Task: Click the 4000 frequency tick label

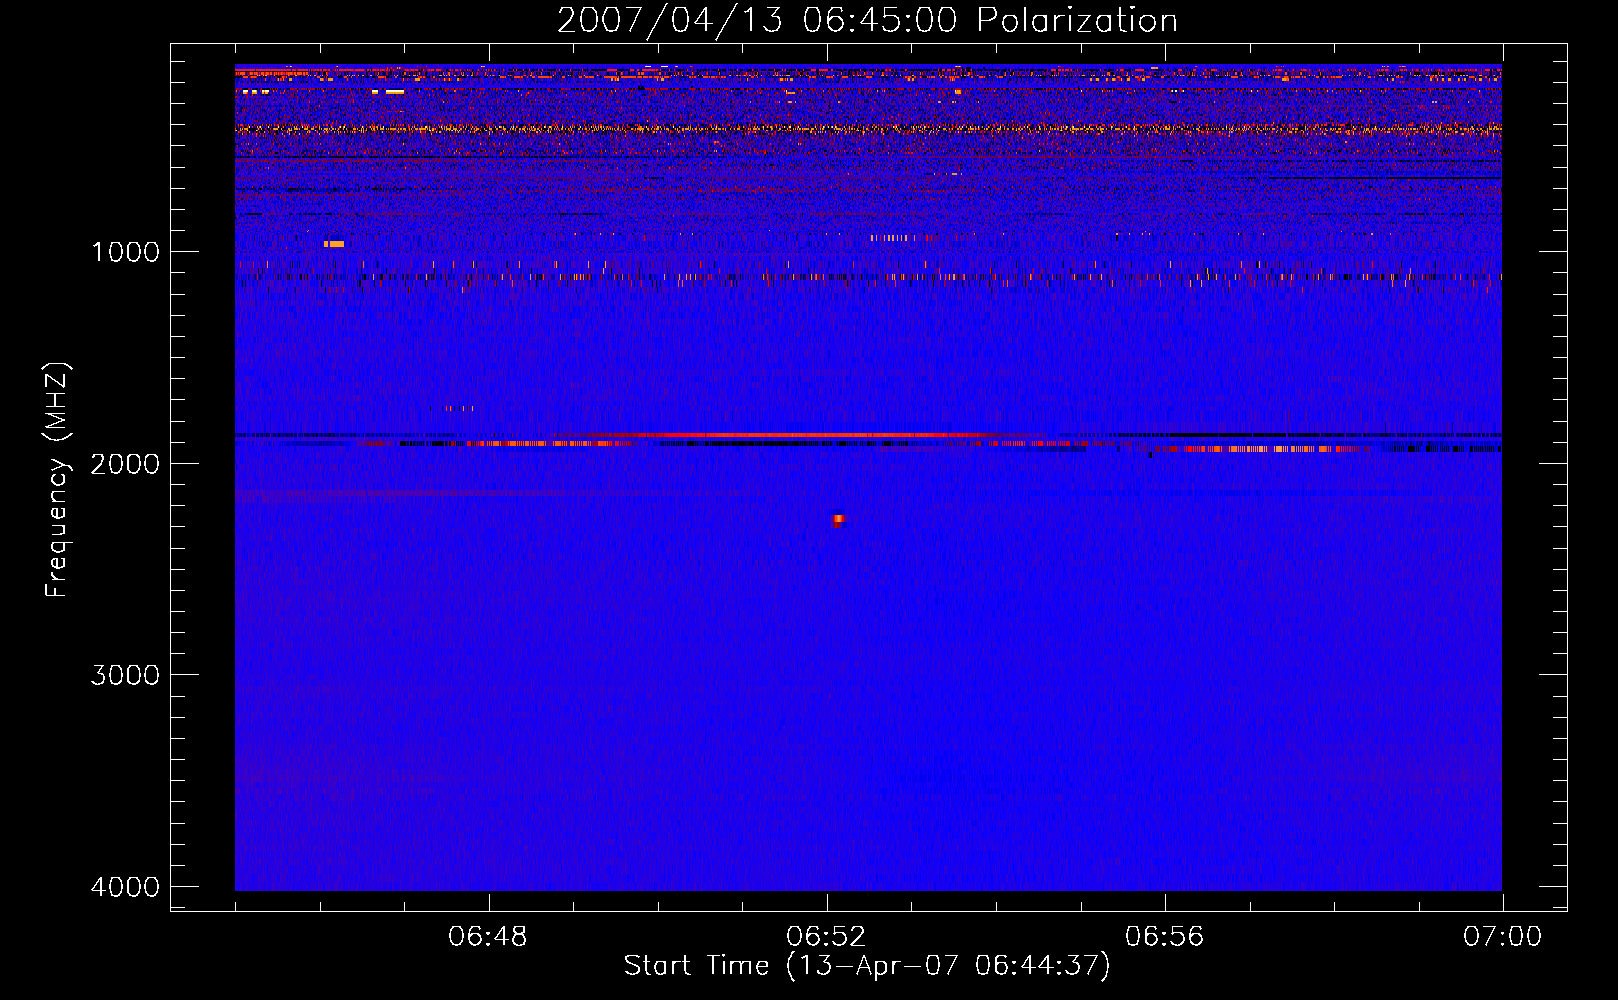Action: coord(125,887)
